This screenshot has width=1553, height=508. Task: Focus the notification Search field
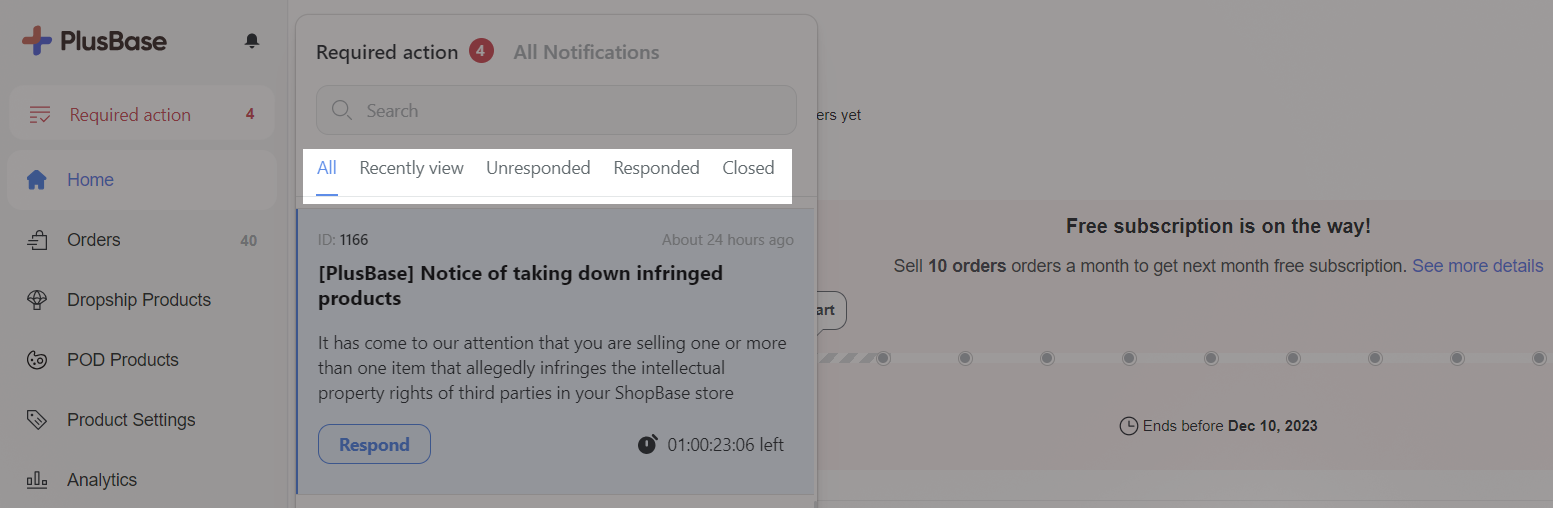coord(556,110)
